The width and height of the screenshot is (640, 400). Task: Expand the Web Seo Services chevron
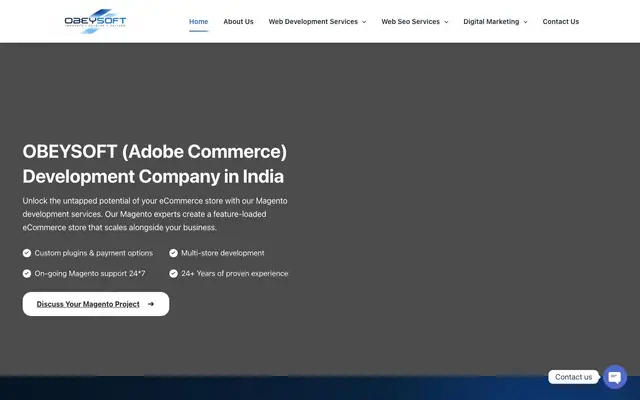click(446, 22)
